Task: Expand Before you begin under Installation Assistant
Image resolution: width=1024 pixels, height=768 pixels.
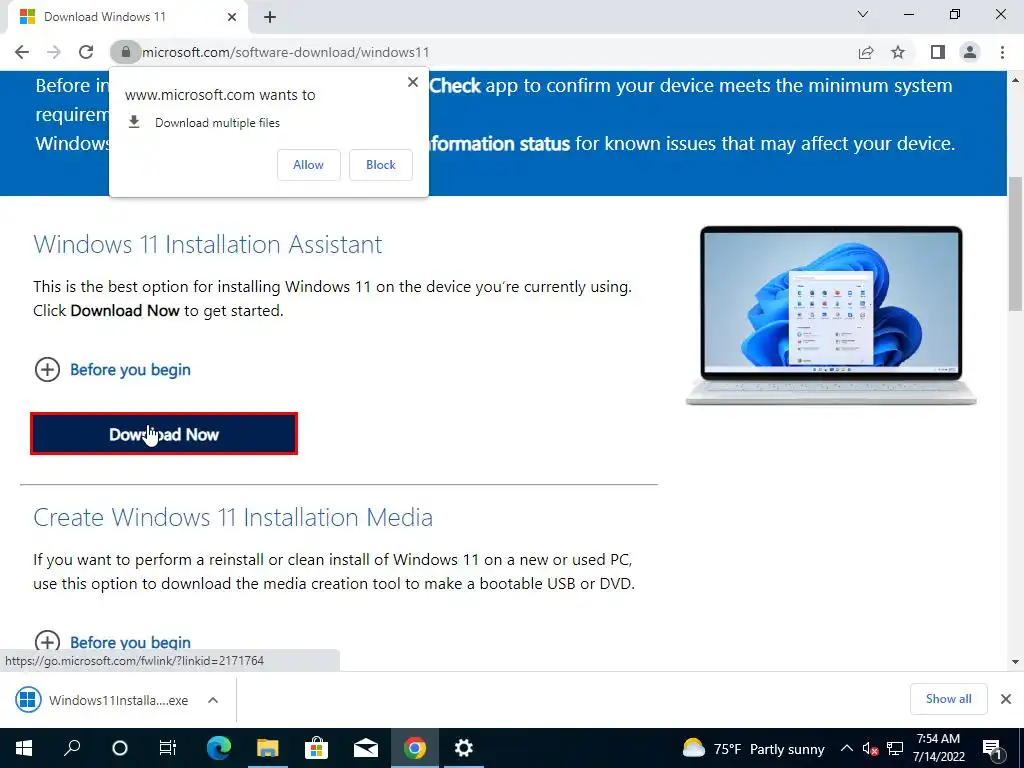Action: coord(112,370)
